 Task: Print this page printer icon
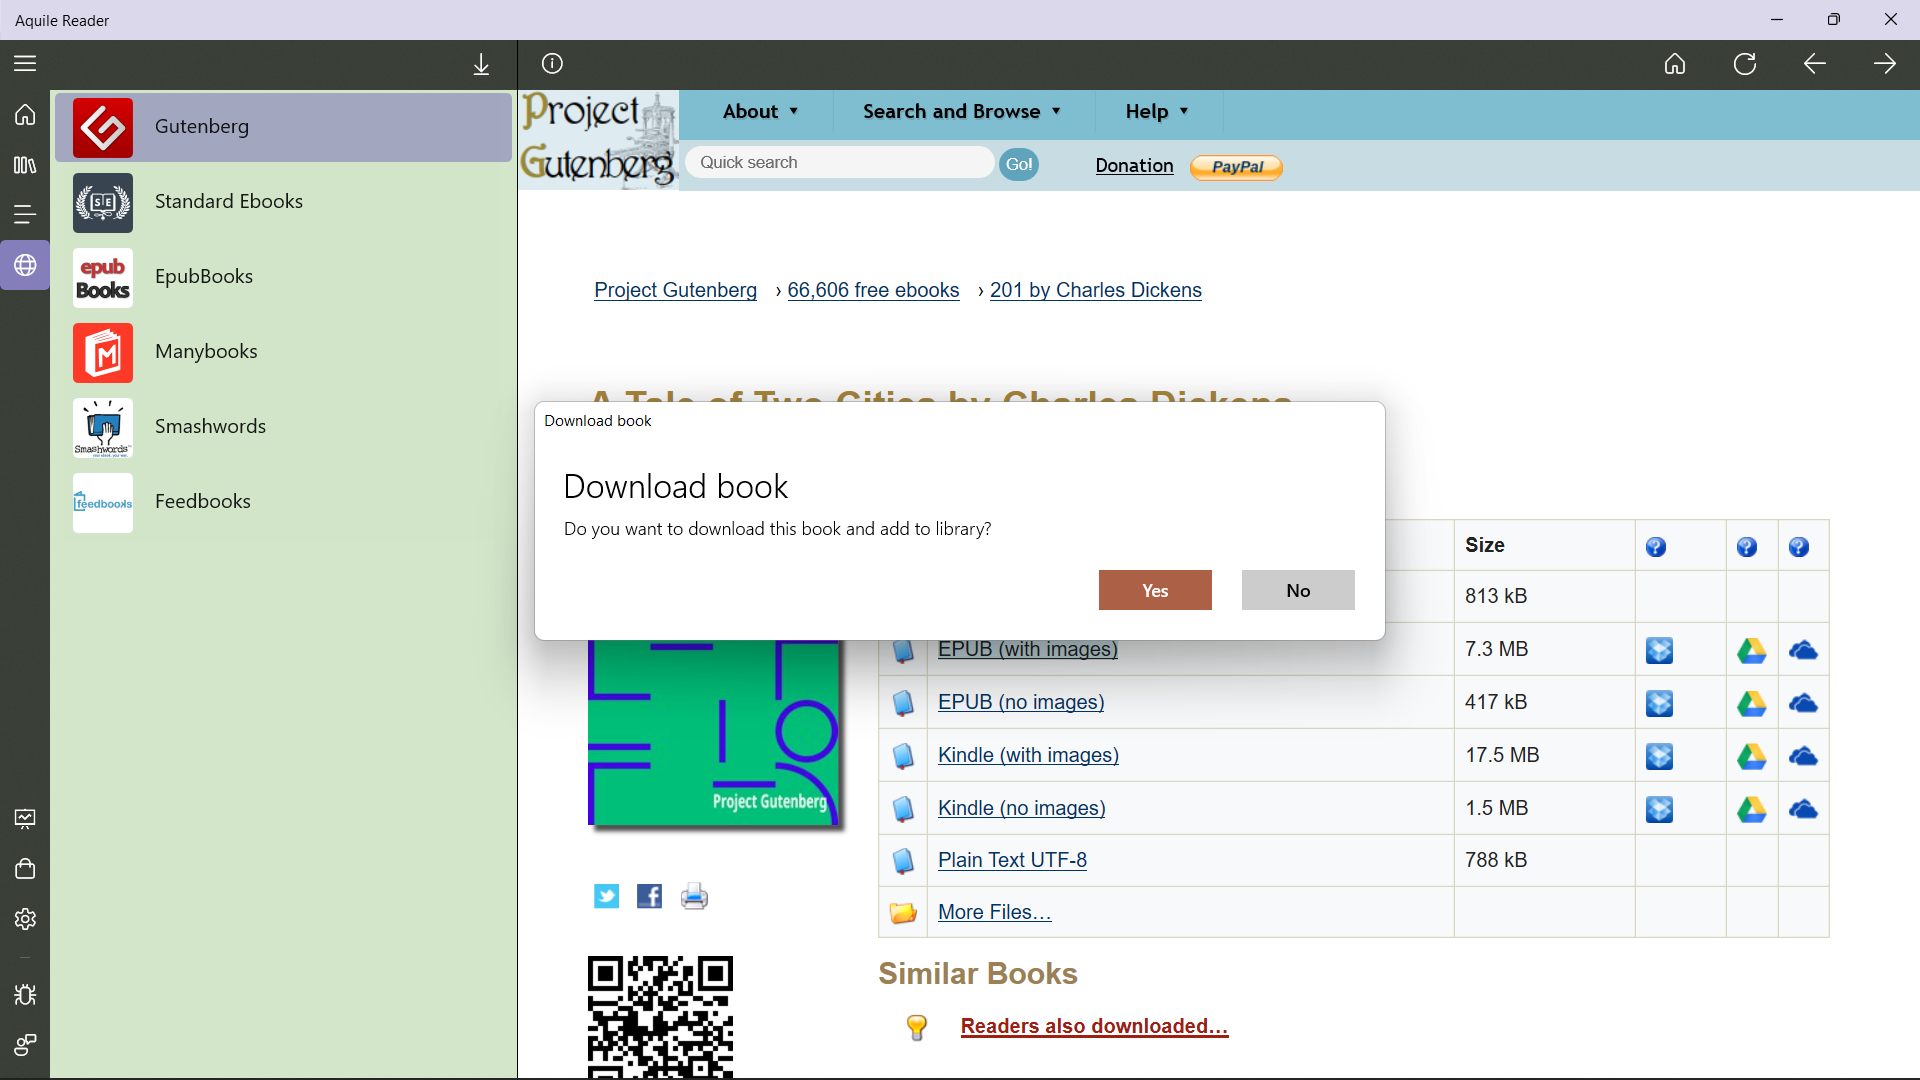point(694,896)
